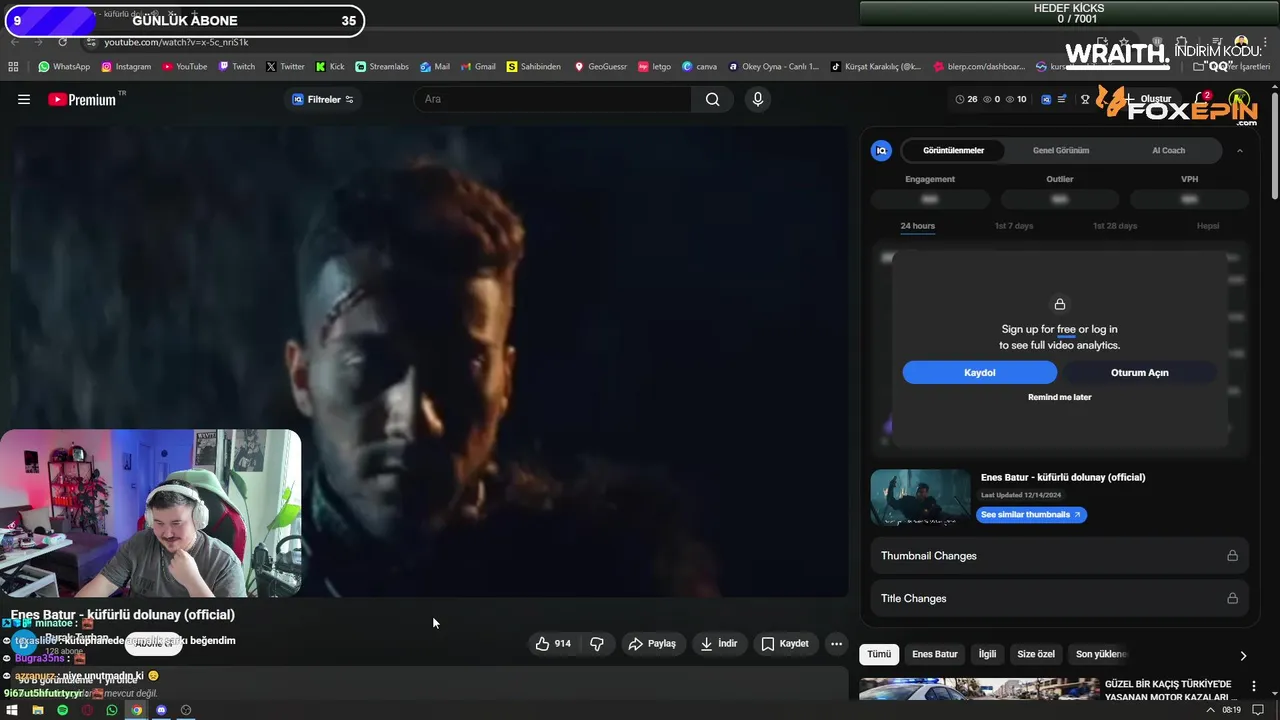
Task: Open the canva bookmark
Action: click(700, 67)
